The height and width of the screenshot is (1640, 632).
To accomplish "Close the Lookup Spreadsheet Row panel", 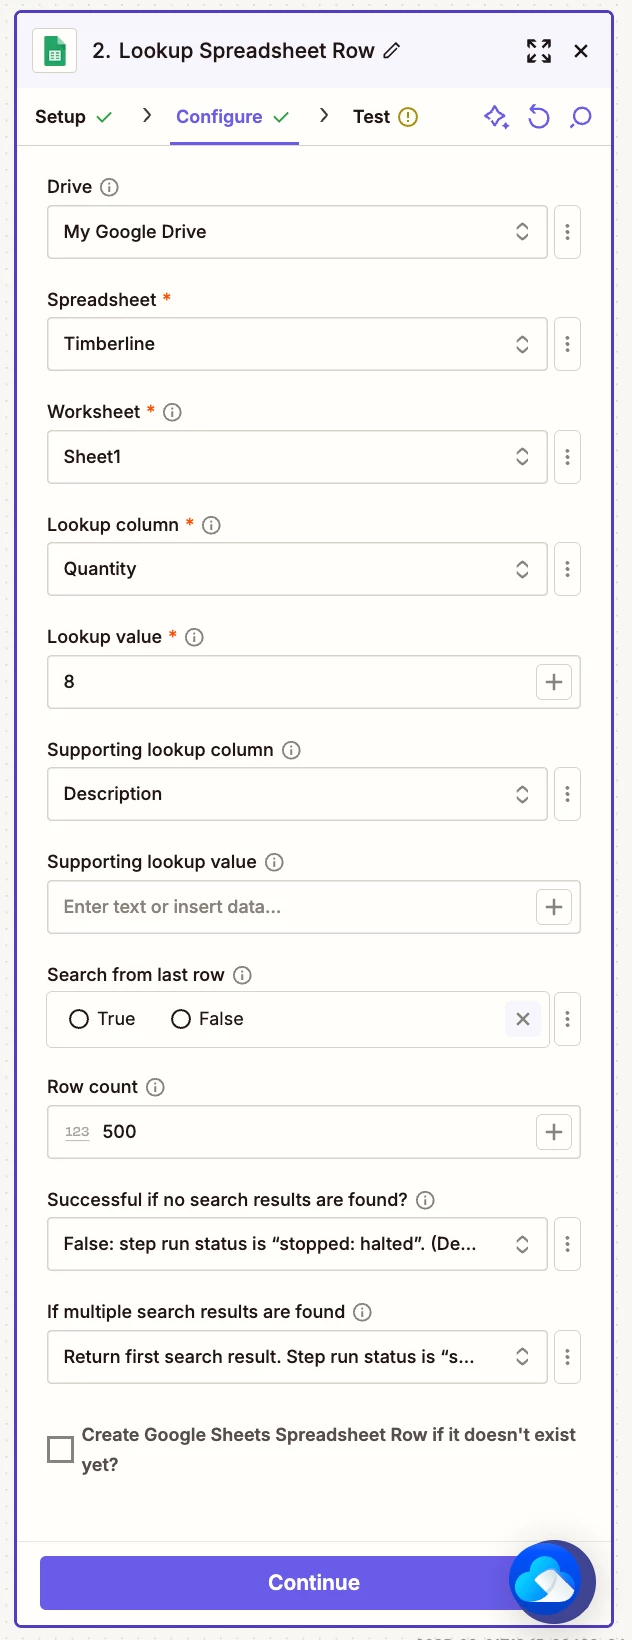I will [581, 51].
